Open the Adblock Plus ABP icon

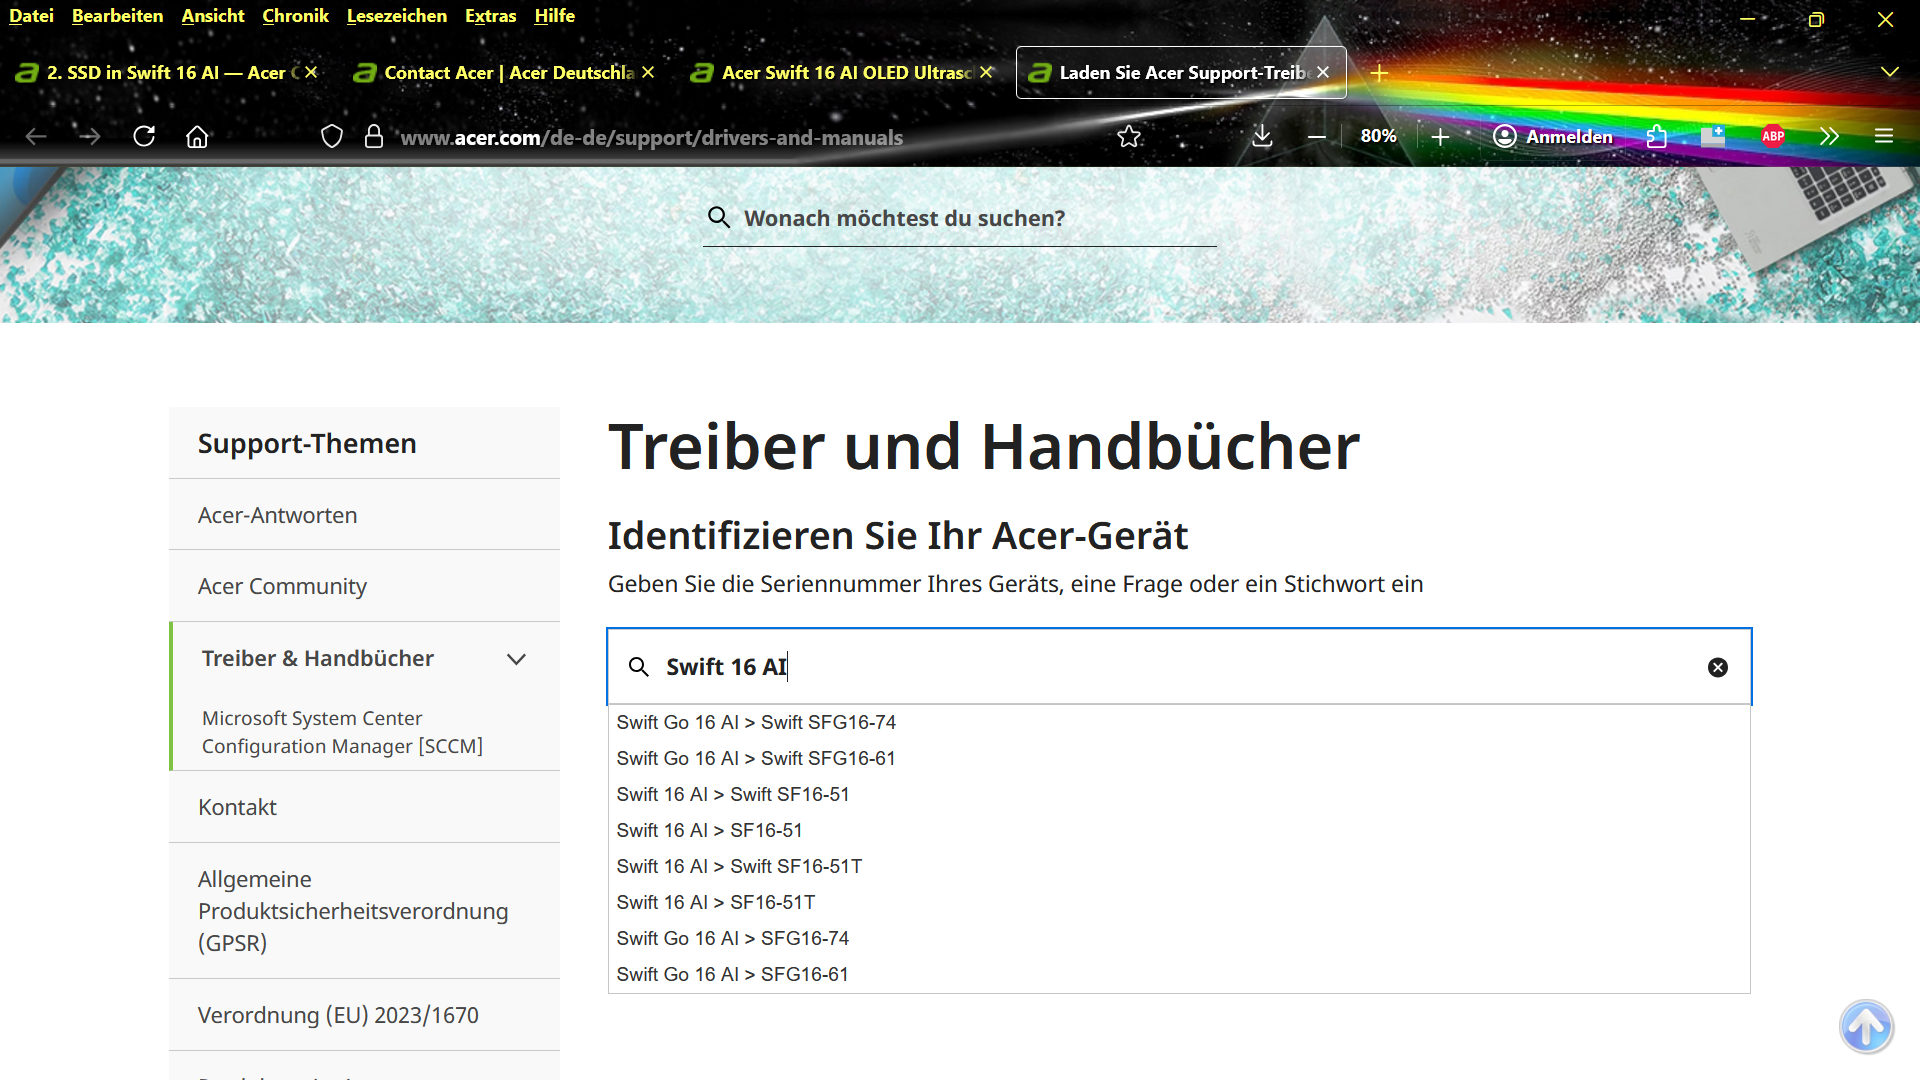pyautogui.click(x=1773, y=136)
